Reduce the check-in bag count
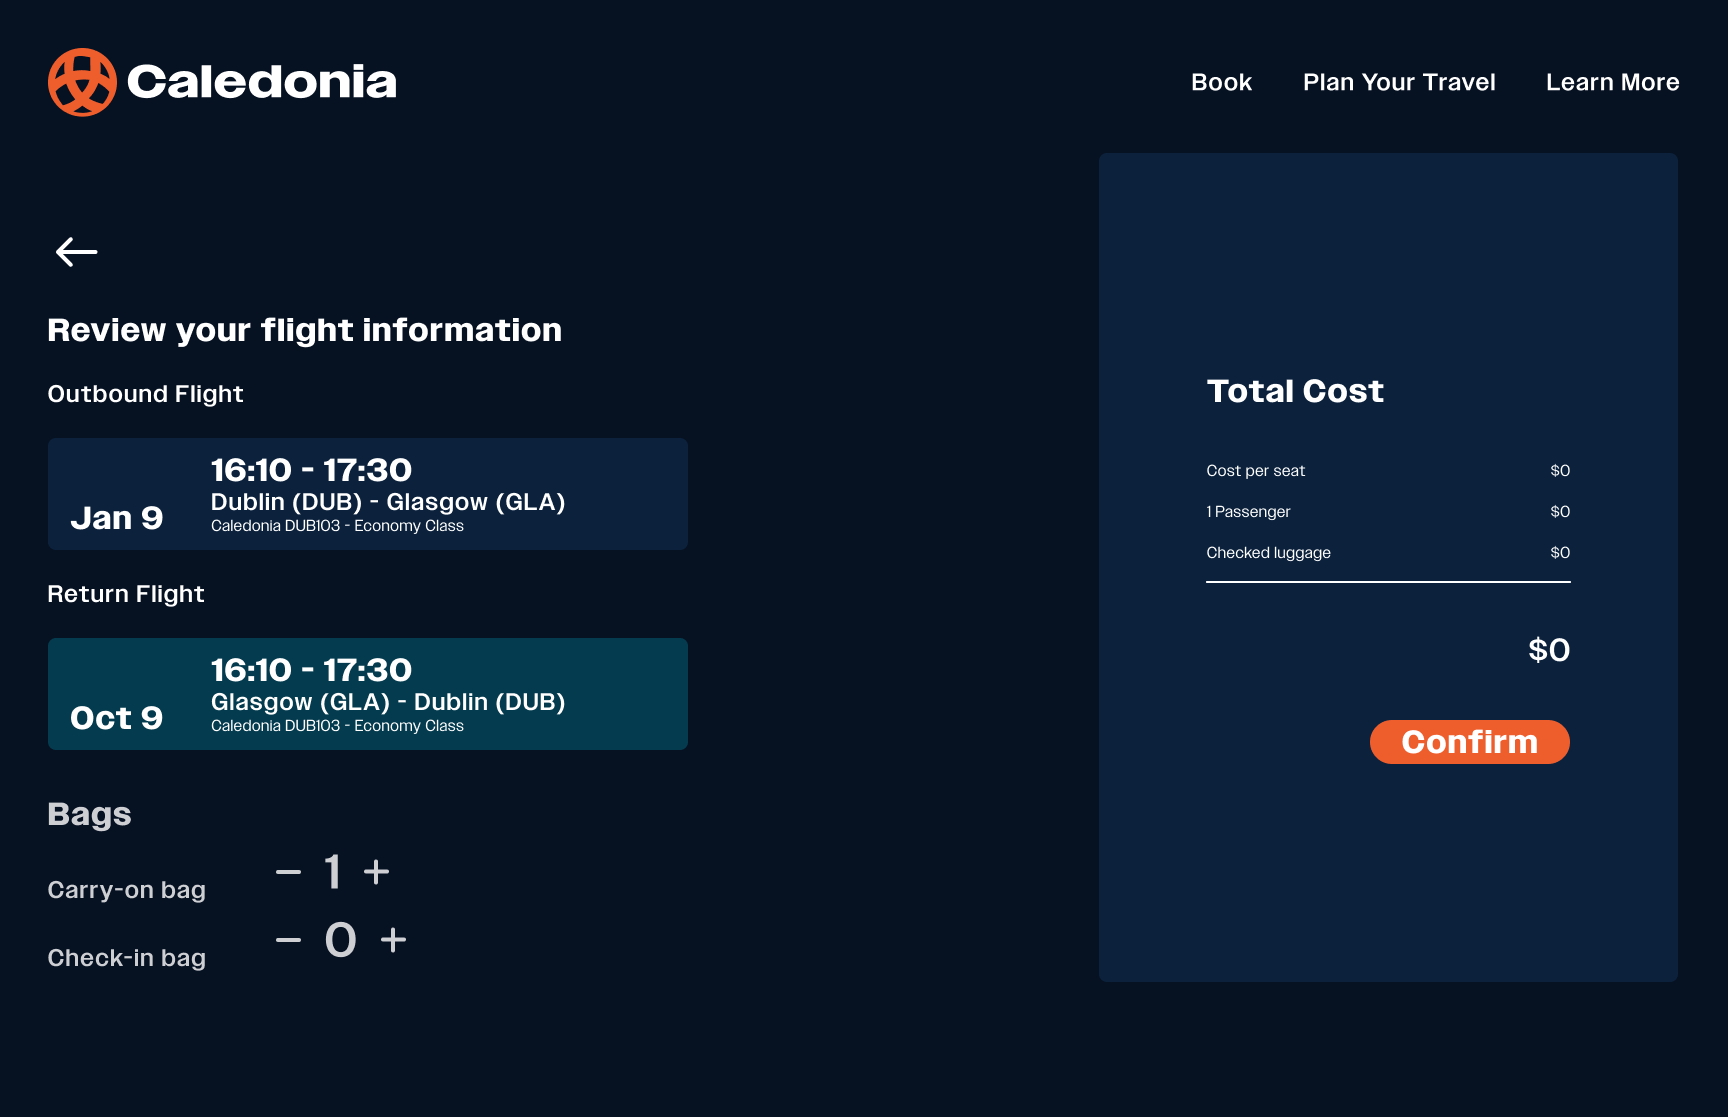Image resolution: width=1728 pixels, height=1117 pixels. [x=288, y=940]
